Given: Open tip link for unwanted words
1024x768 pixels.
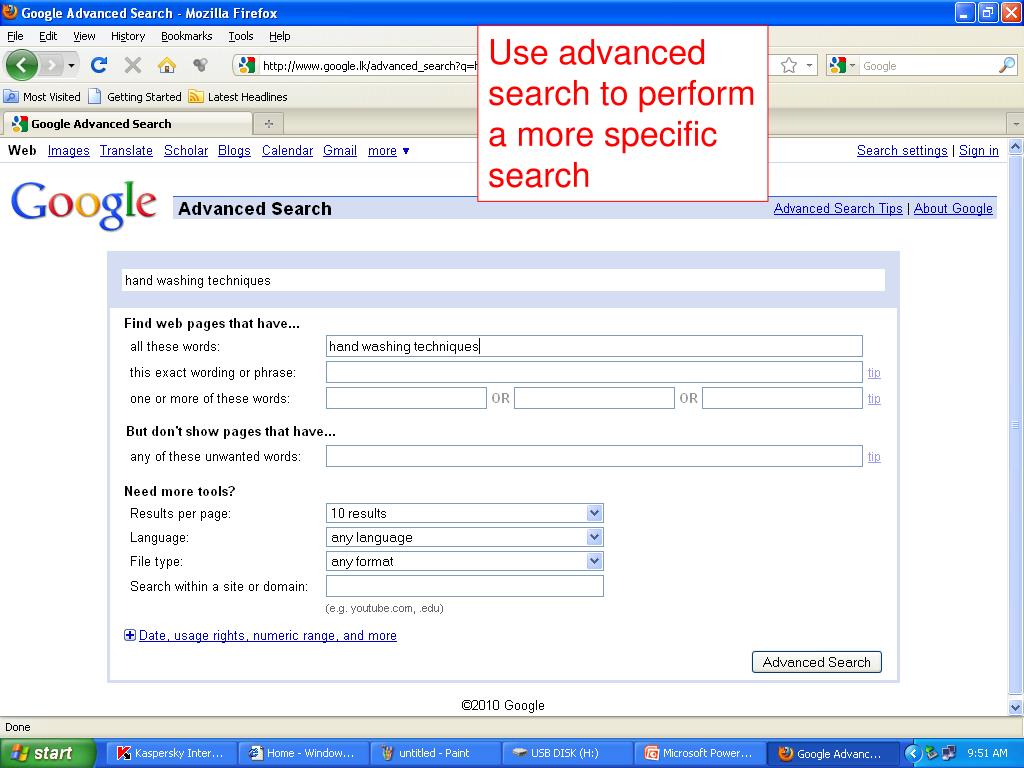Looking at the screenshot, I should click(874, 456).
